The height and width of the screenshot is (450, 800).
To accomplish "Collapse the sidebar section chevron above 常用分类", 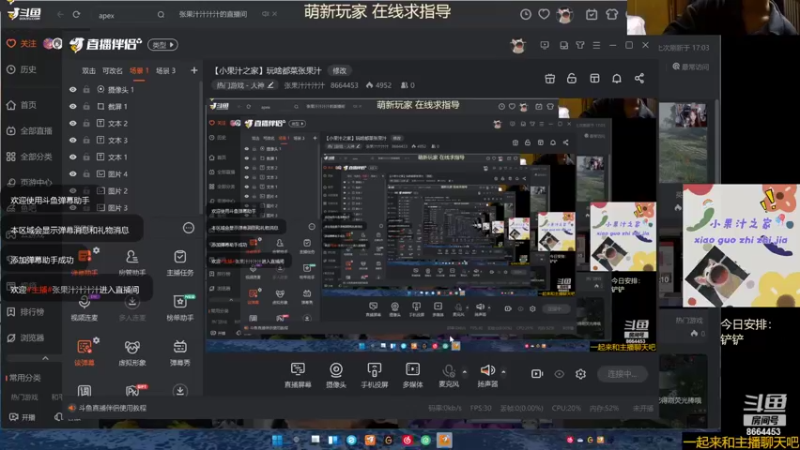I will (x=45, y=358).
